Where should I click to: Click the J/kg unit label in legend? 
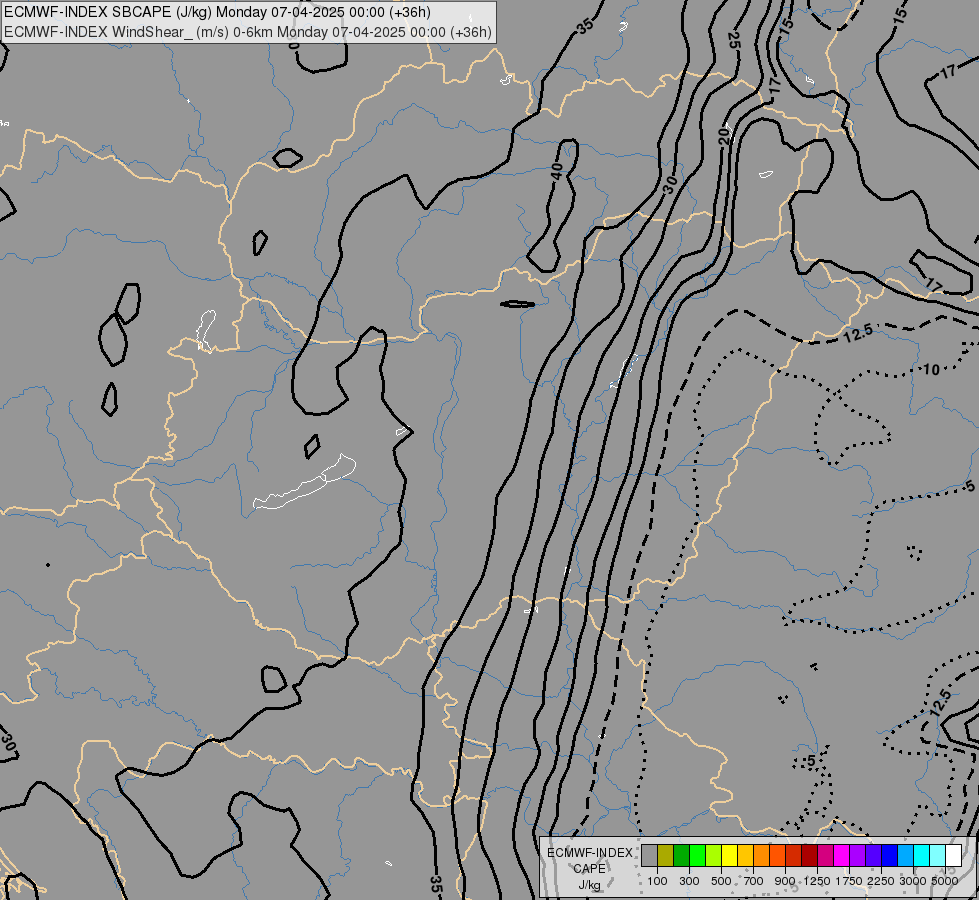click(589, 885)
